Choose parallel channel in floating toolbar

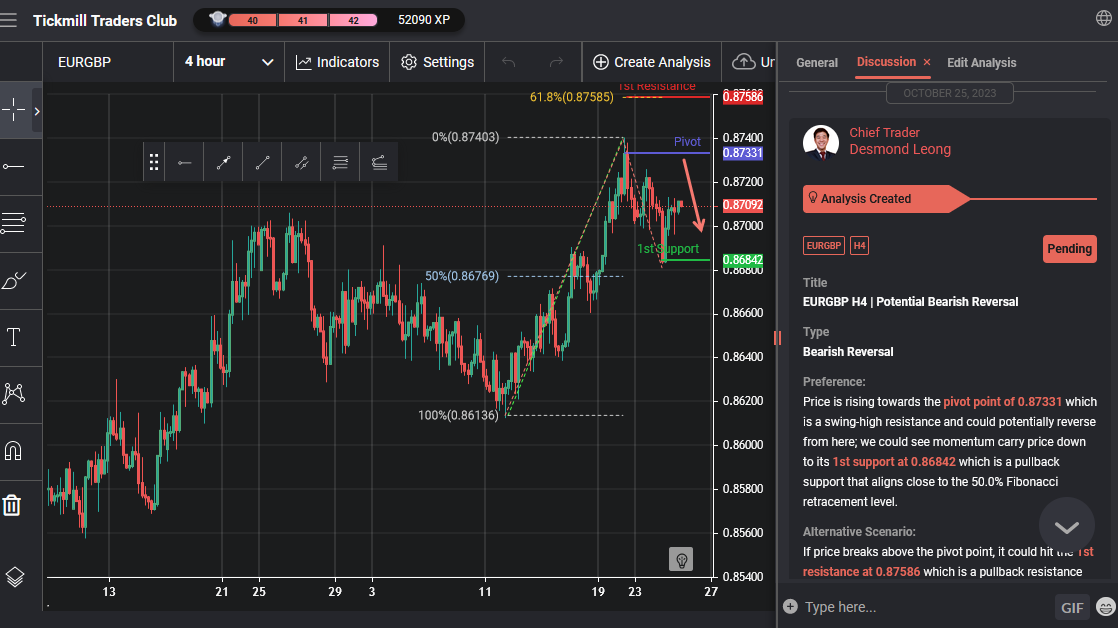click(340, 163)
